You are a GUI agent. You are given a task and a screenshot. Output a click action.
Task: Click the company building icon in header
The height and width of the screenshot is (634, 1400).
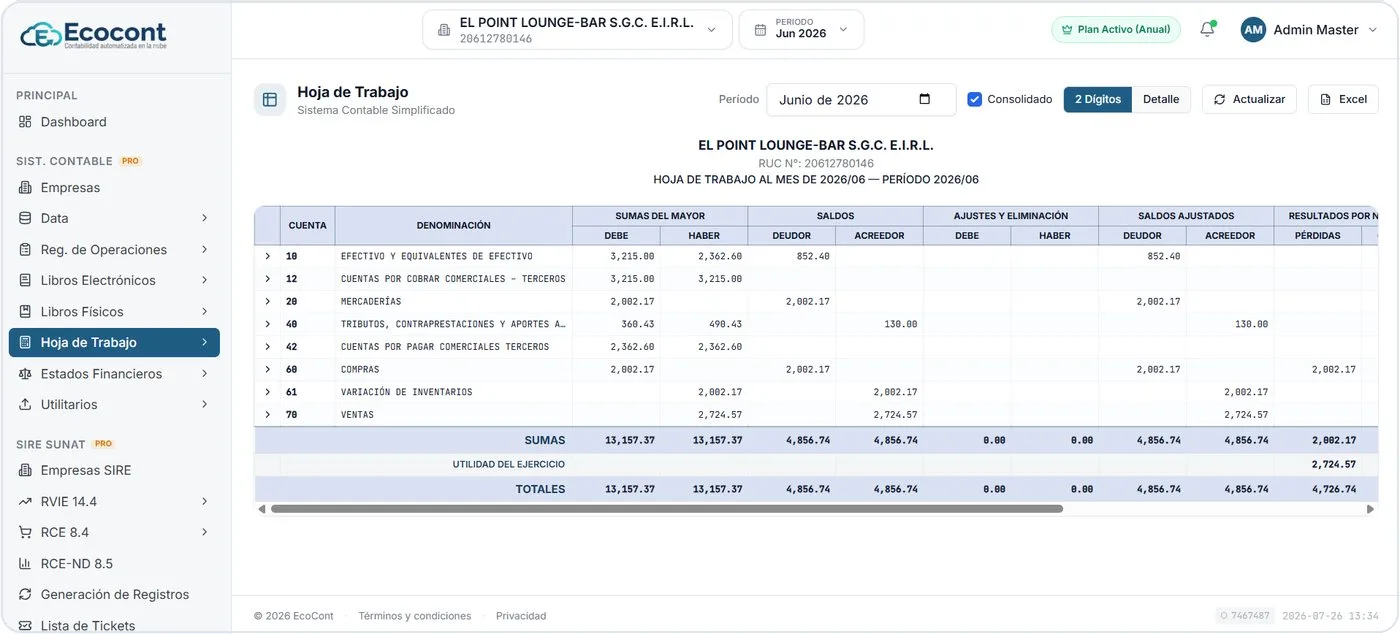tap(444, 30)
